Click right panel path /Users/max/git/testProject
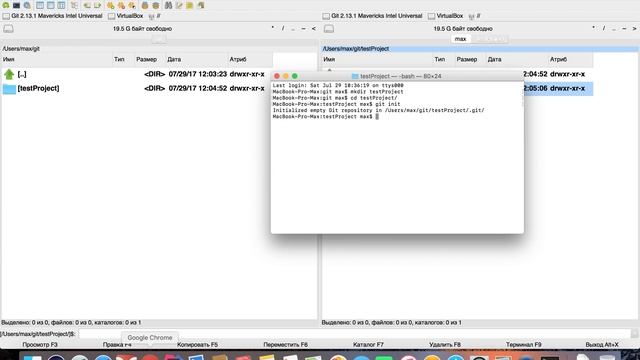 (356, 49)
